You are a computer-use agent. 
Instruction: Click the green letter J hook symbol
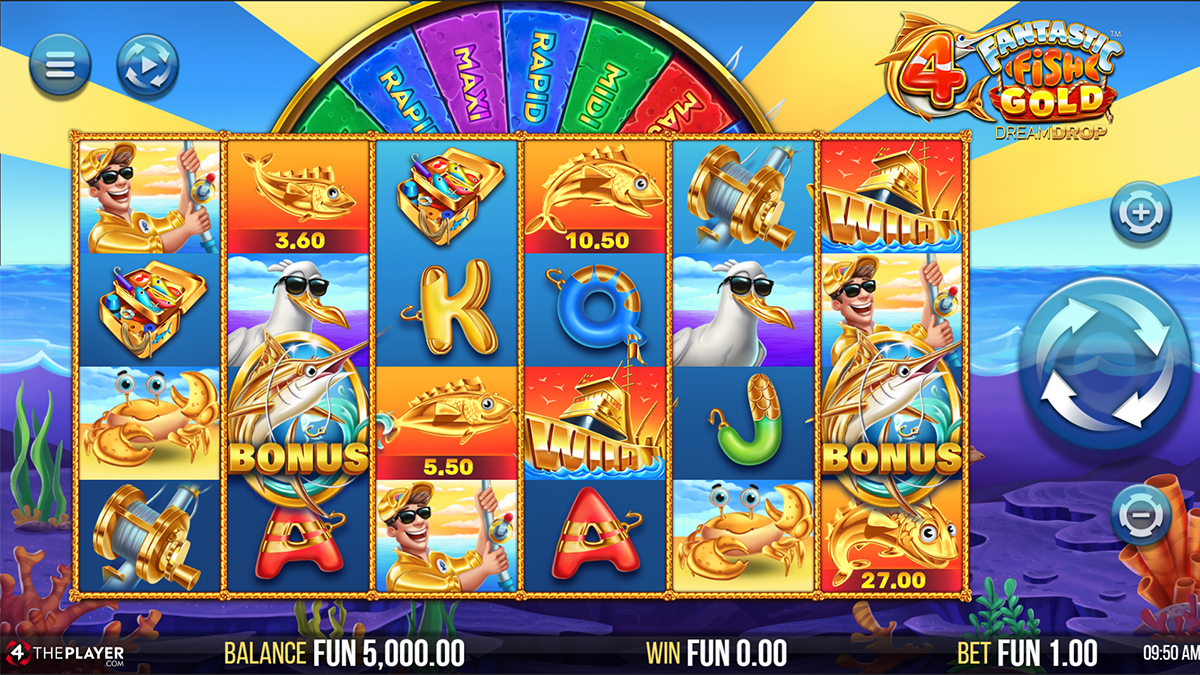point(745,421)
